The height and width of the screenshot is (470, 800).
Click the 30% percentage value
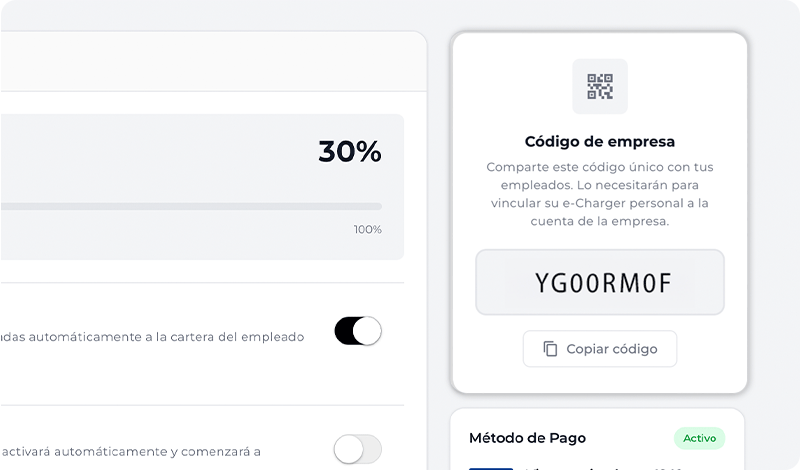click(349, 152)
